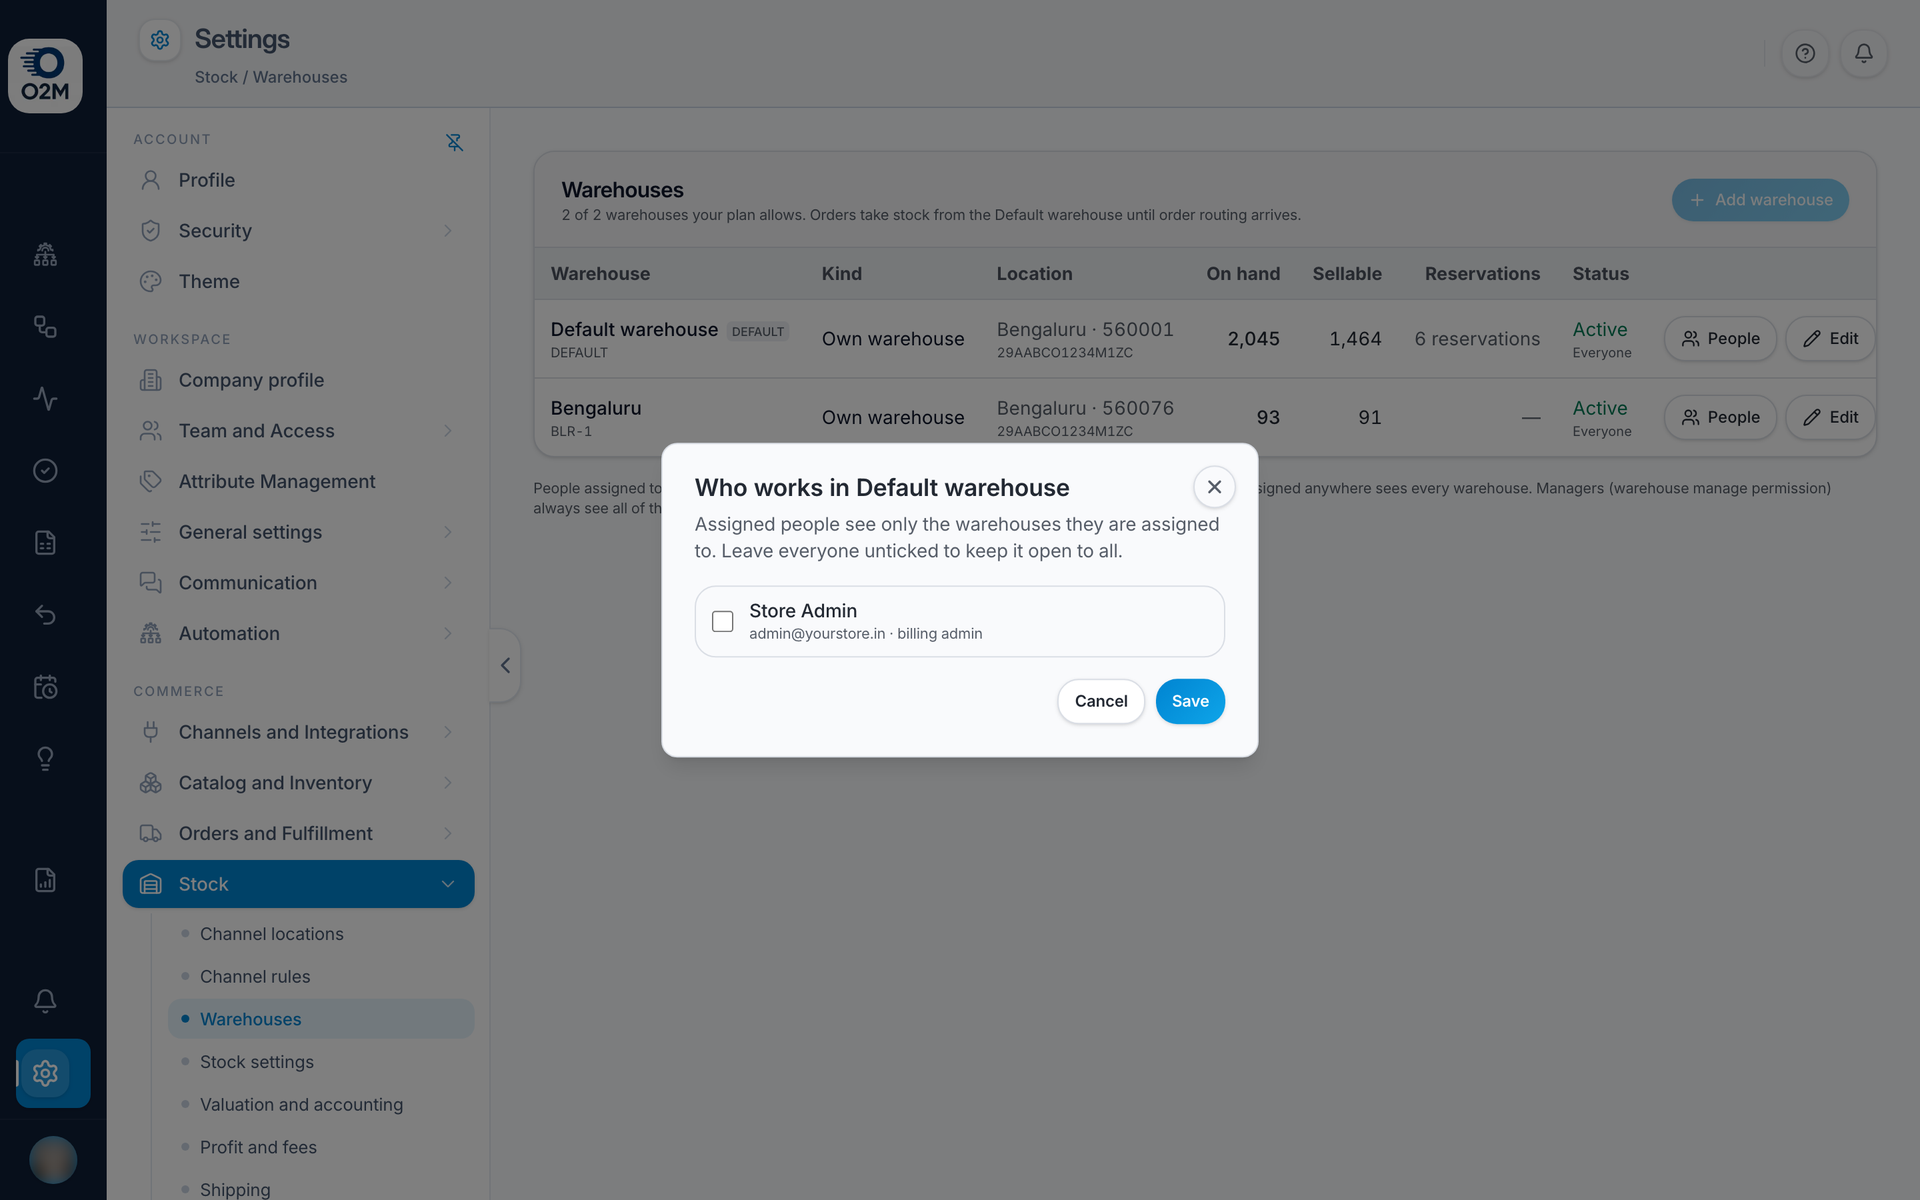Image resolution: width=1920 pixels, height=1200 pixels.
Task: Open the lightbulb insights rail icon
Action: pyautogui.click(x=45, y=758)
